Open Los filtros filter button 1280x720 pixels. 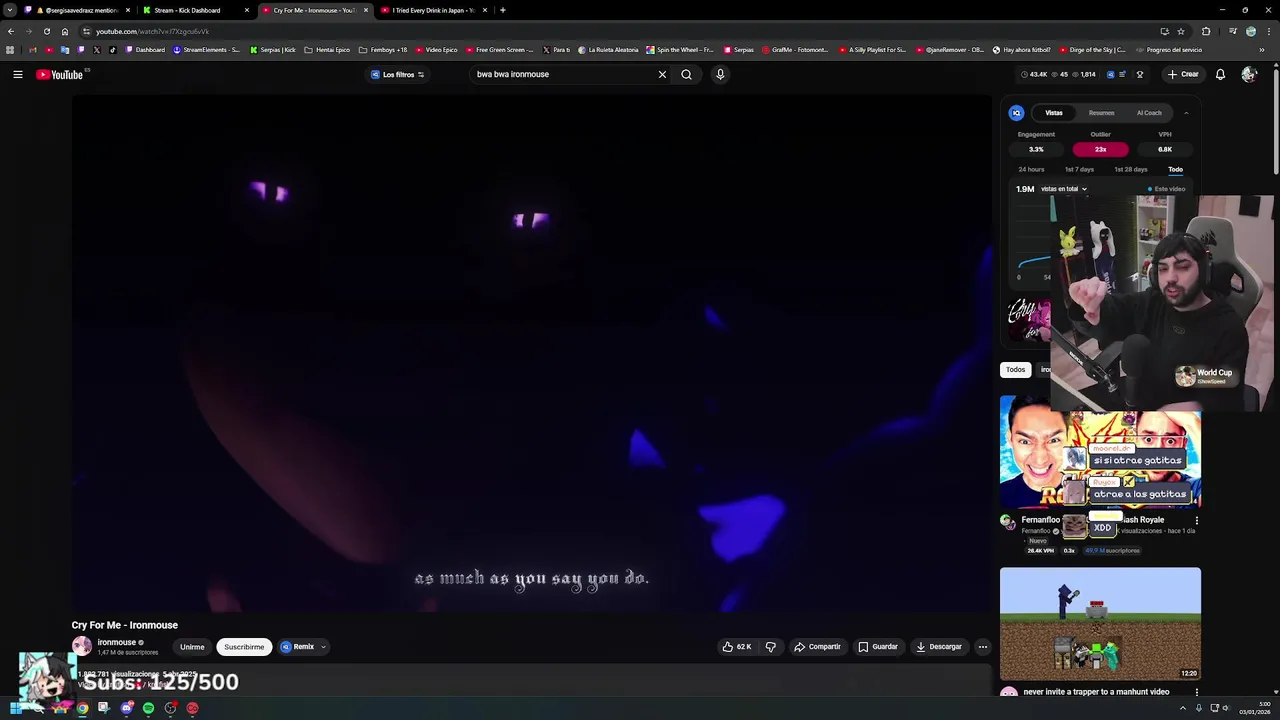[398, 74]
